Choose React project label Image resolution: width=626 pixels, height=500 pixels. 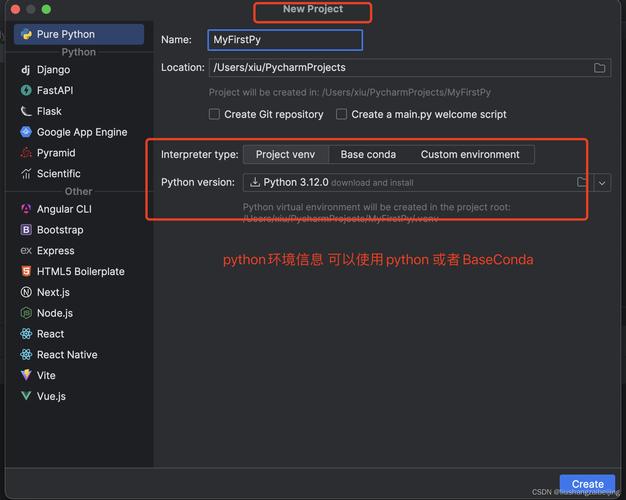coord(50,334)
